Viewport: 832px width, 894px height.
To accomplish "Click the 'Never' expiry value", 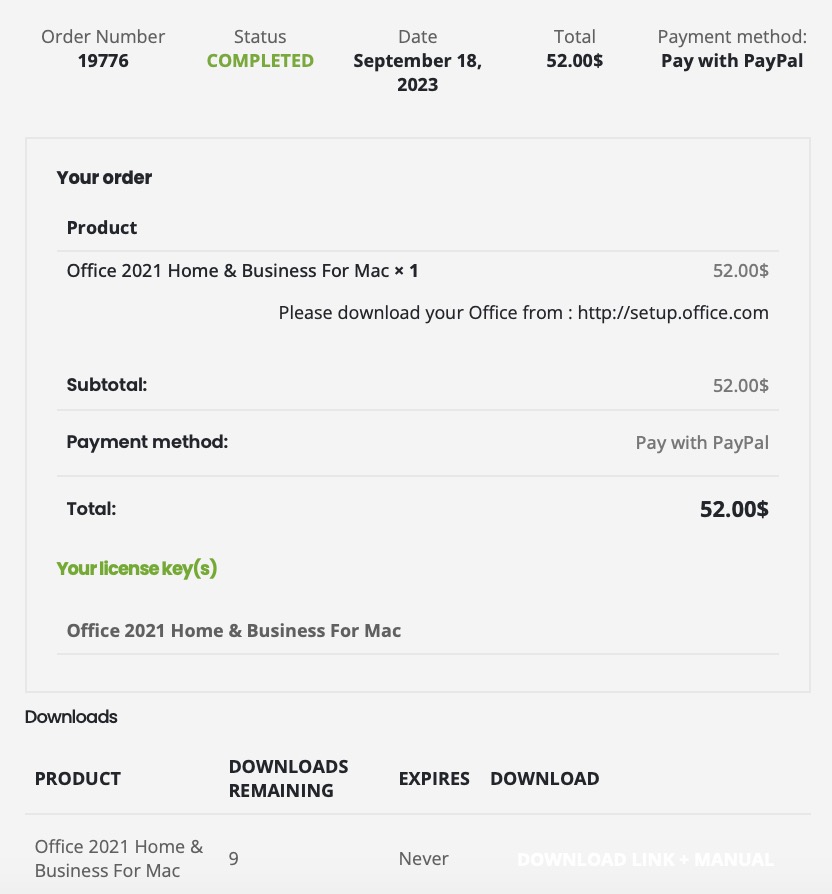I will (423, 859).
